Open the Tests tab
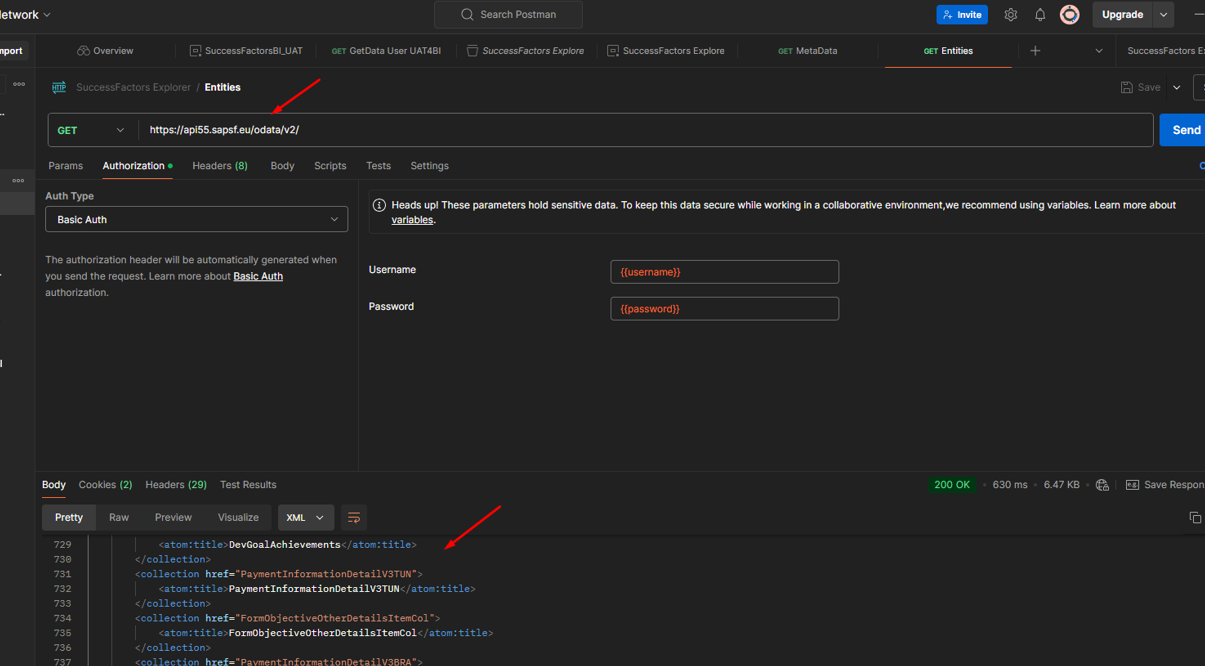 378,166
